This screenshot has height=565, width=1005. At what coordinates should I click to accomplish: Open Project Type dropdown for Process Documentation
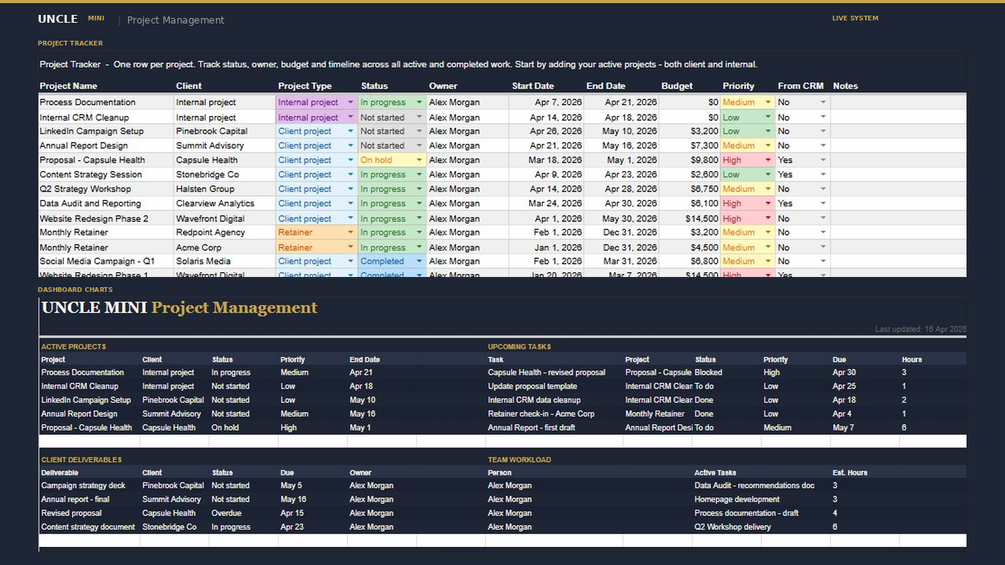[x=350, y=102]
